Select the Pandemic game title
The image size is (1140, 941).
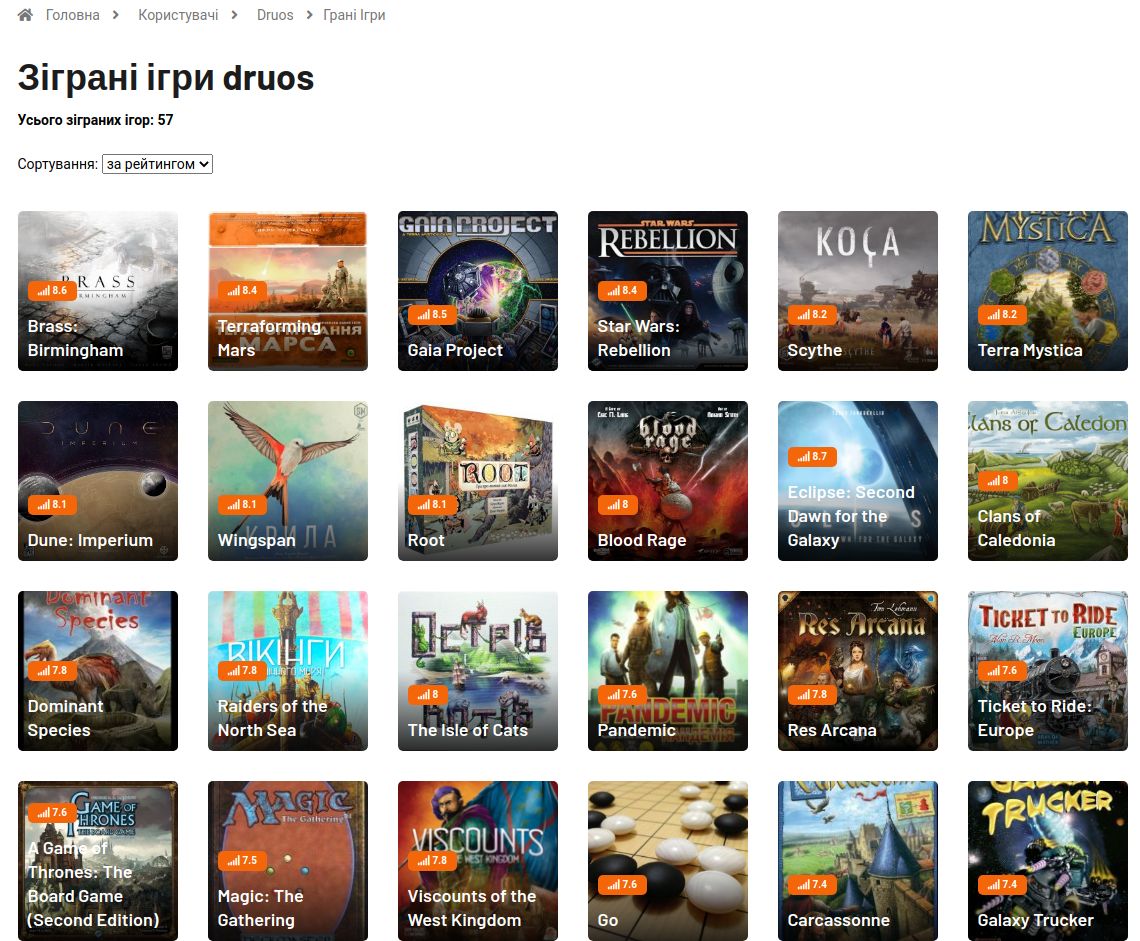pos(636,729)
